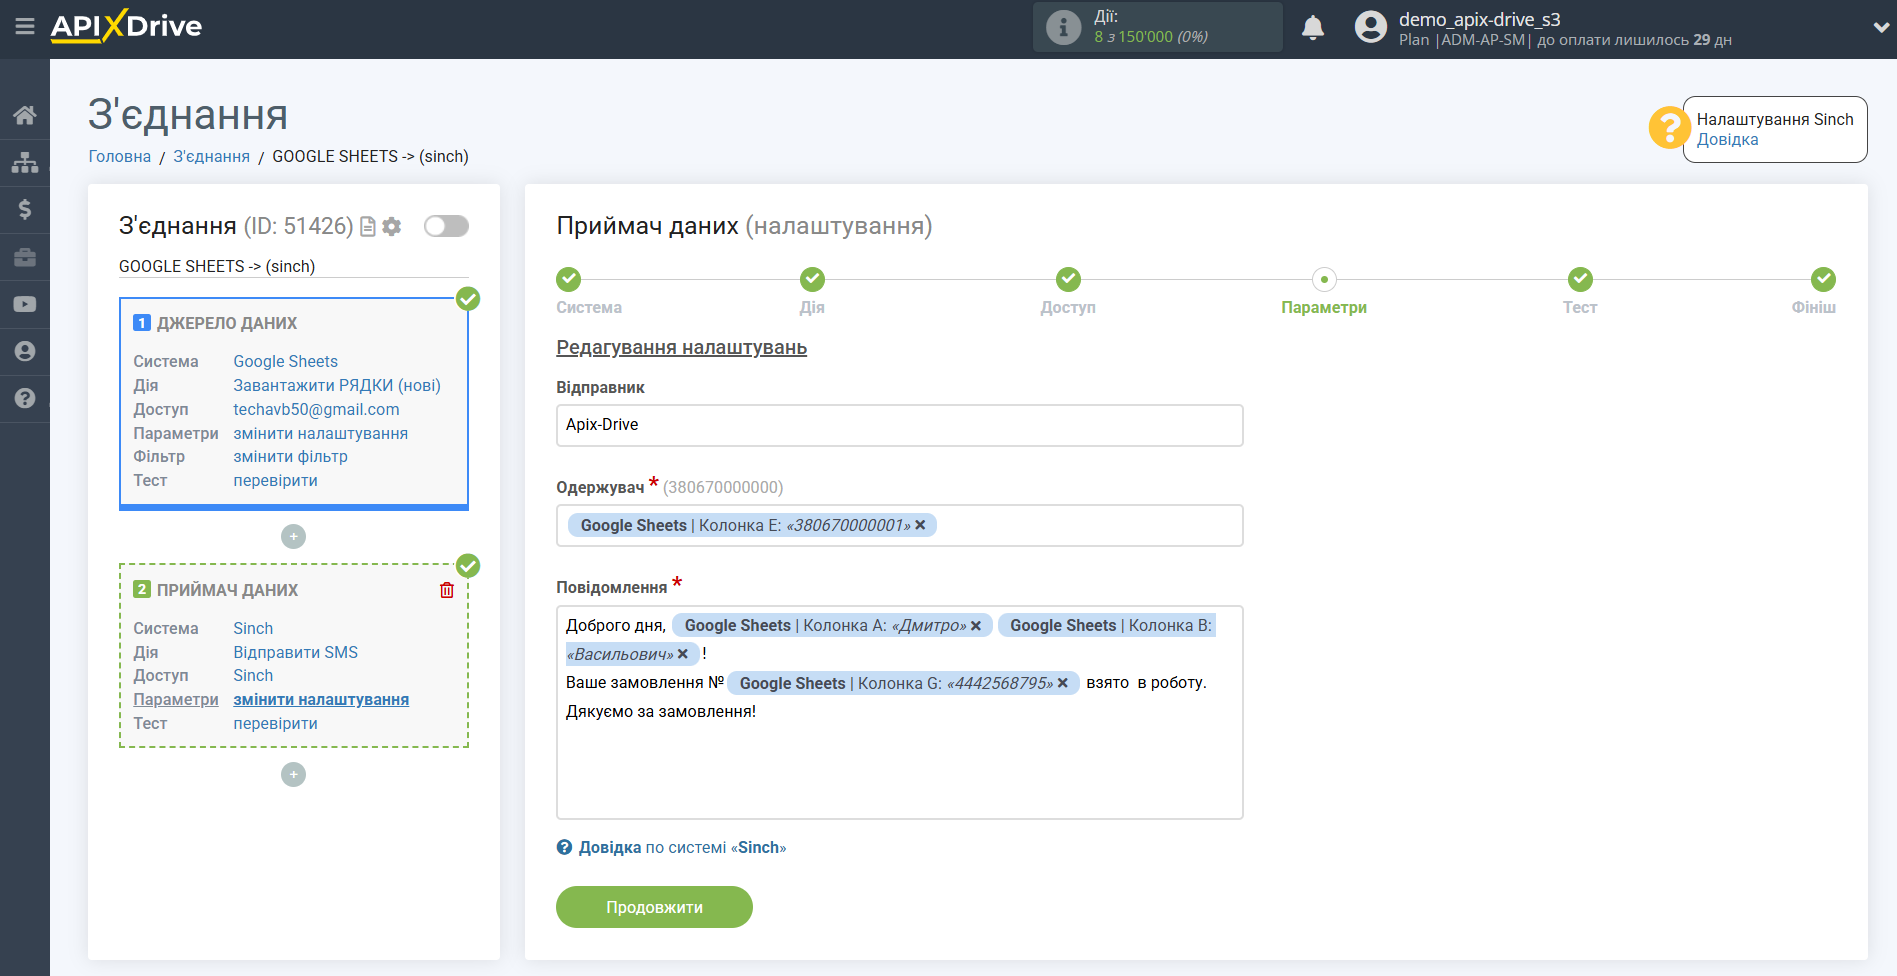Screen dimensions: 1897x976
Task: Change data receiver settings link
Action: click(x=321, y=700)
